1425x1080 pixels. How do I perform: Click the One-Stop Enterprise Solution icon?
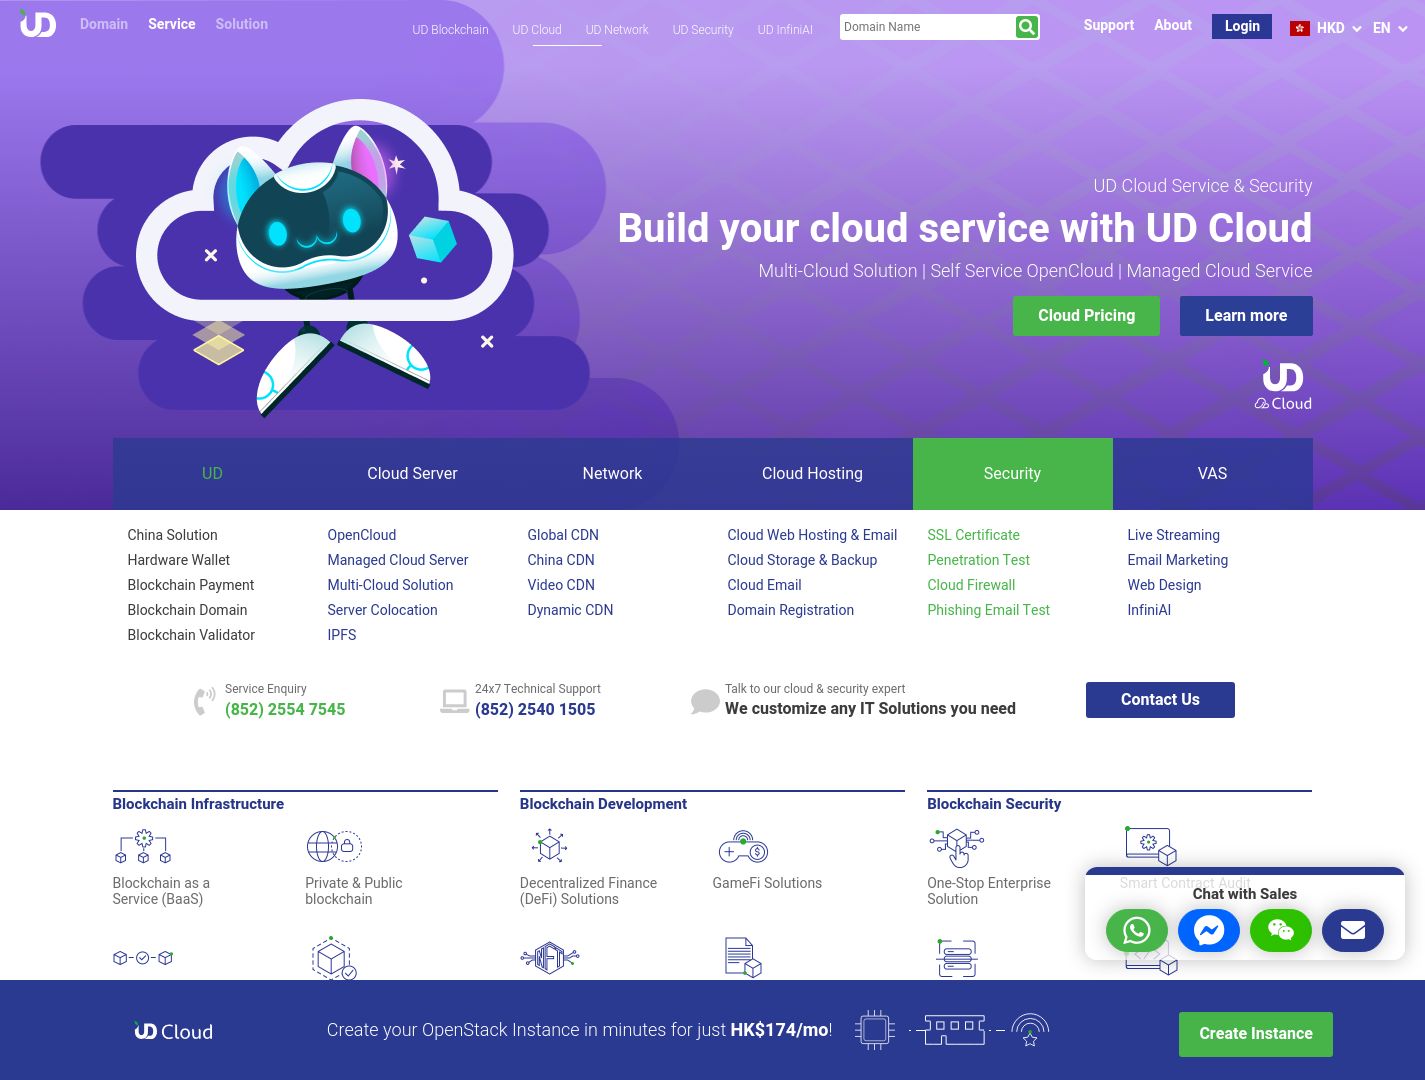957,847
